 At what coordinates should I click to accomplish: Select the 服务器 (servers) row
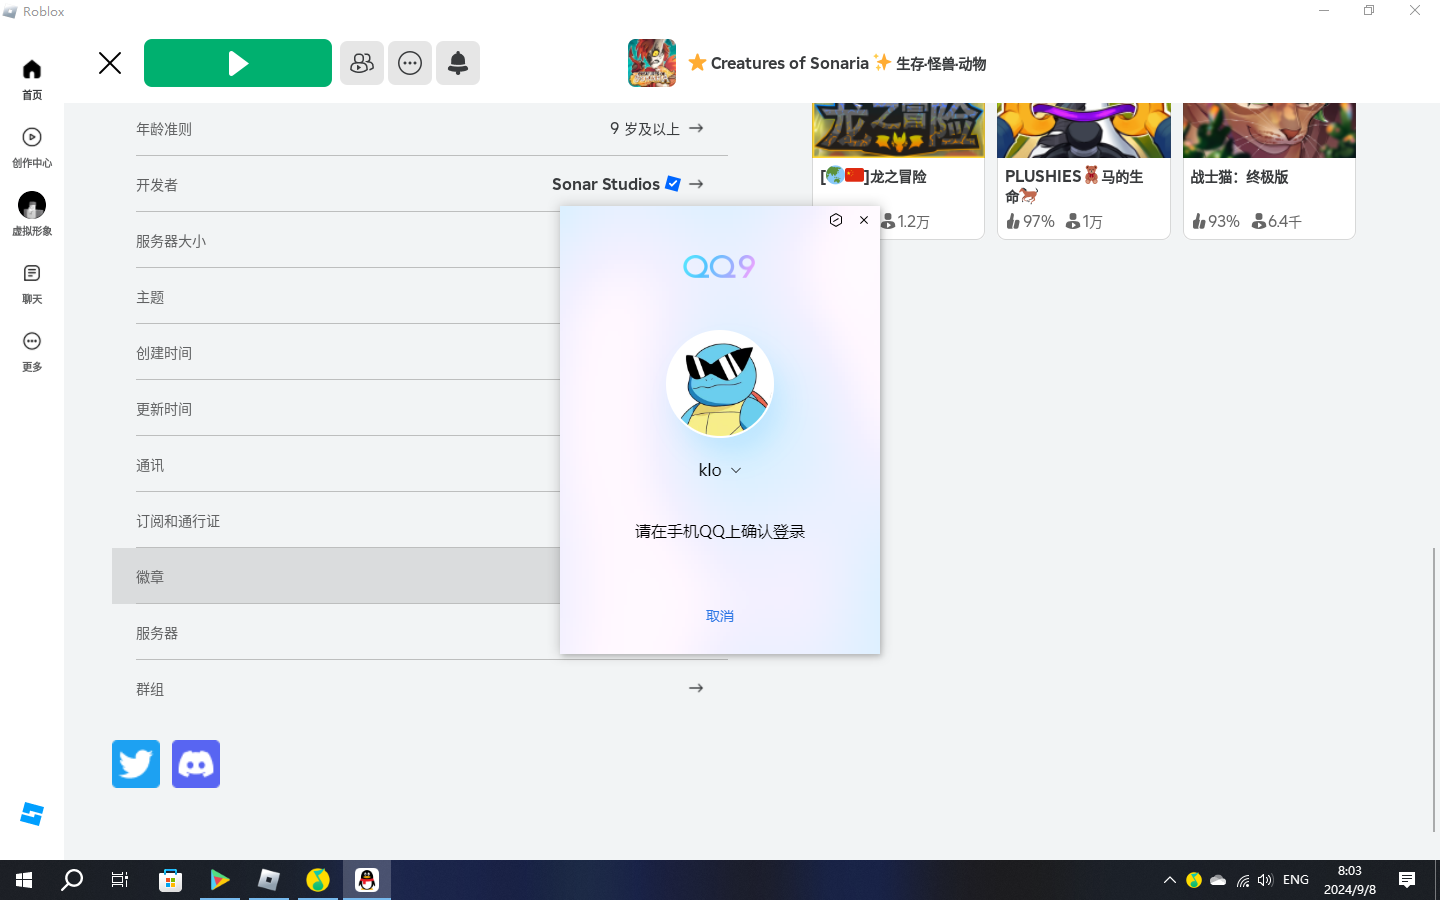tap(348, 632)
